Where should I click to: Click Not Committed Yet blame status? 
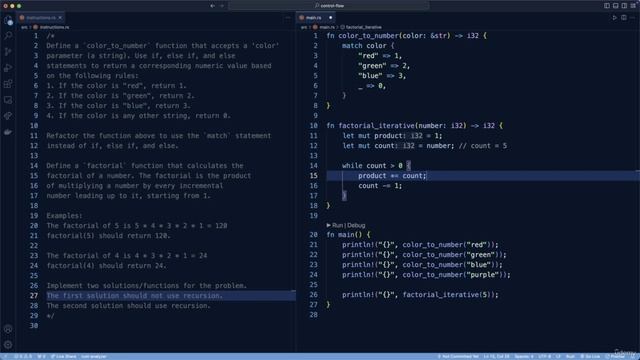(458, 356)
